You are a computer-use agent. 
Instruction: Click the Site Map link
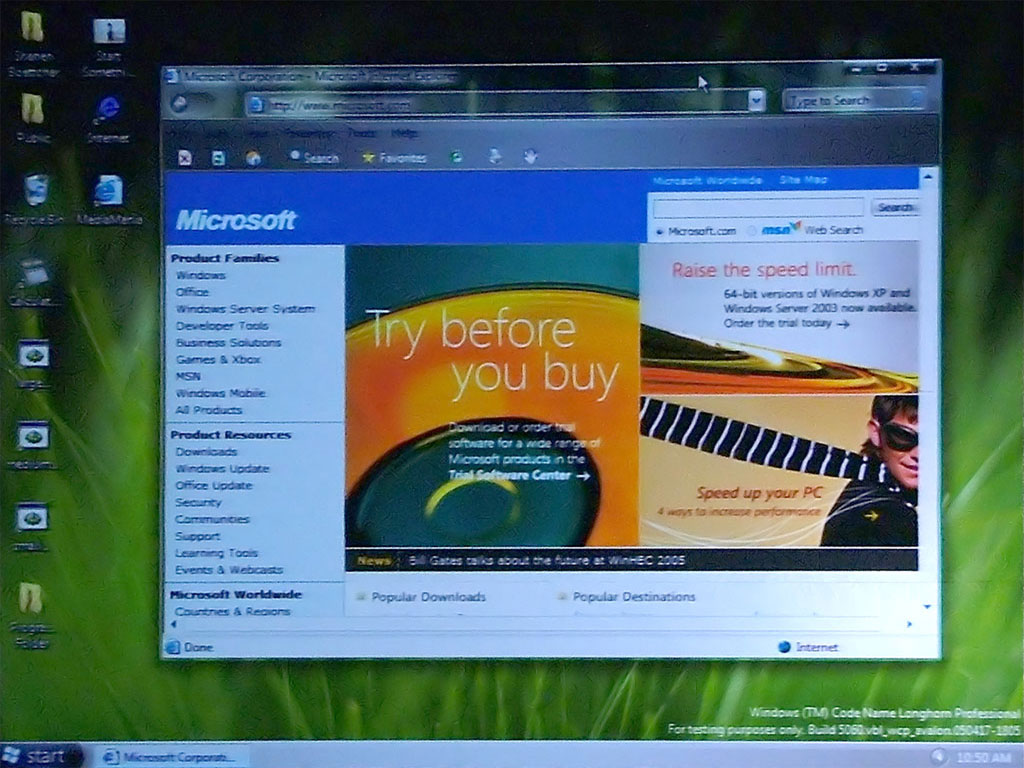point(803,179)
